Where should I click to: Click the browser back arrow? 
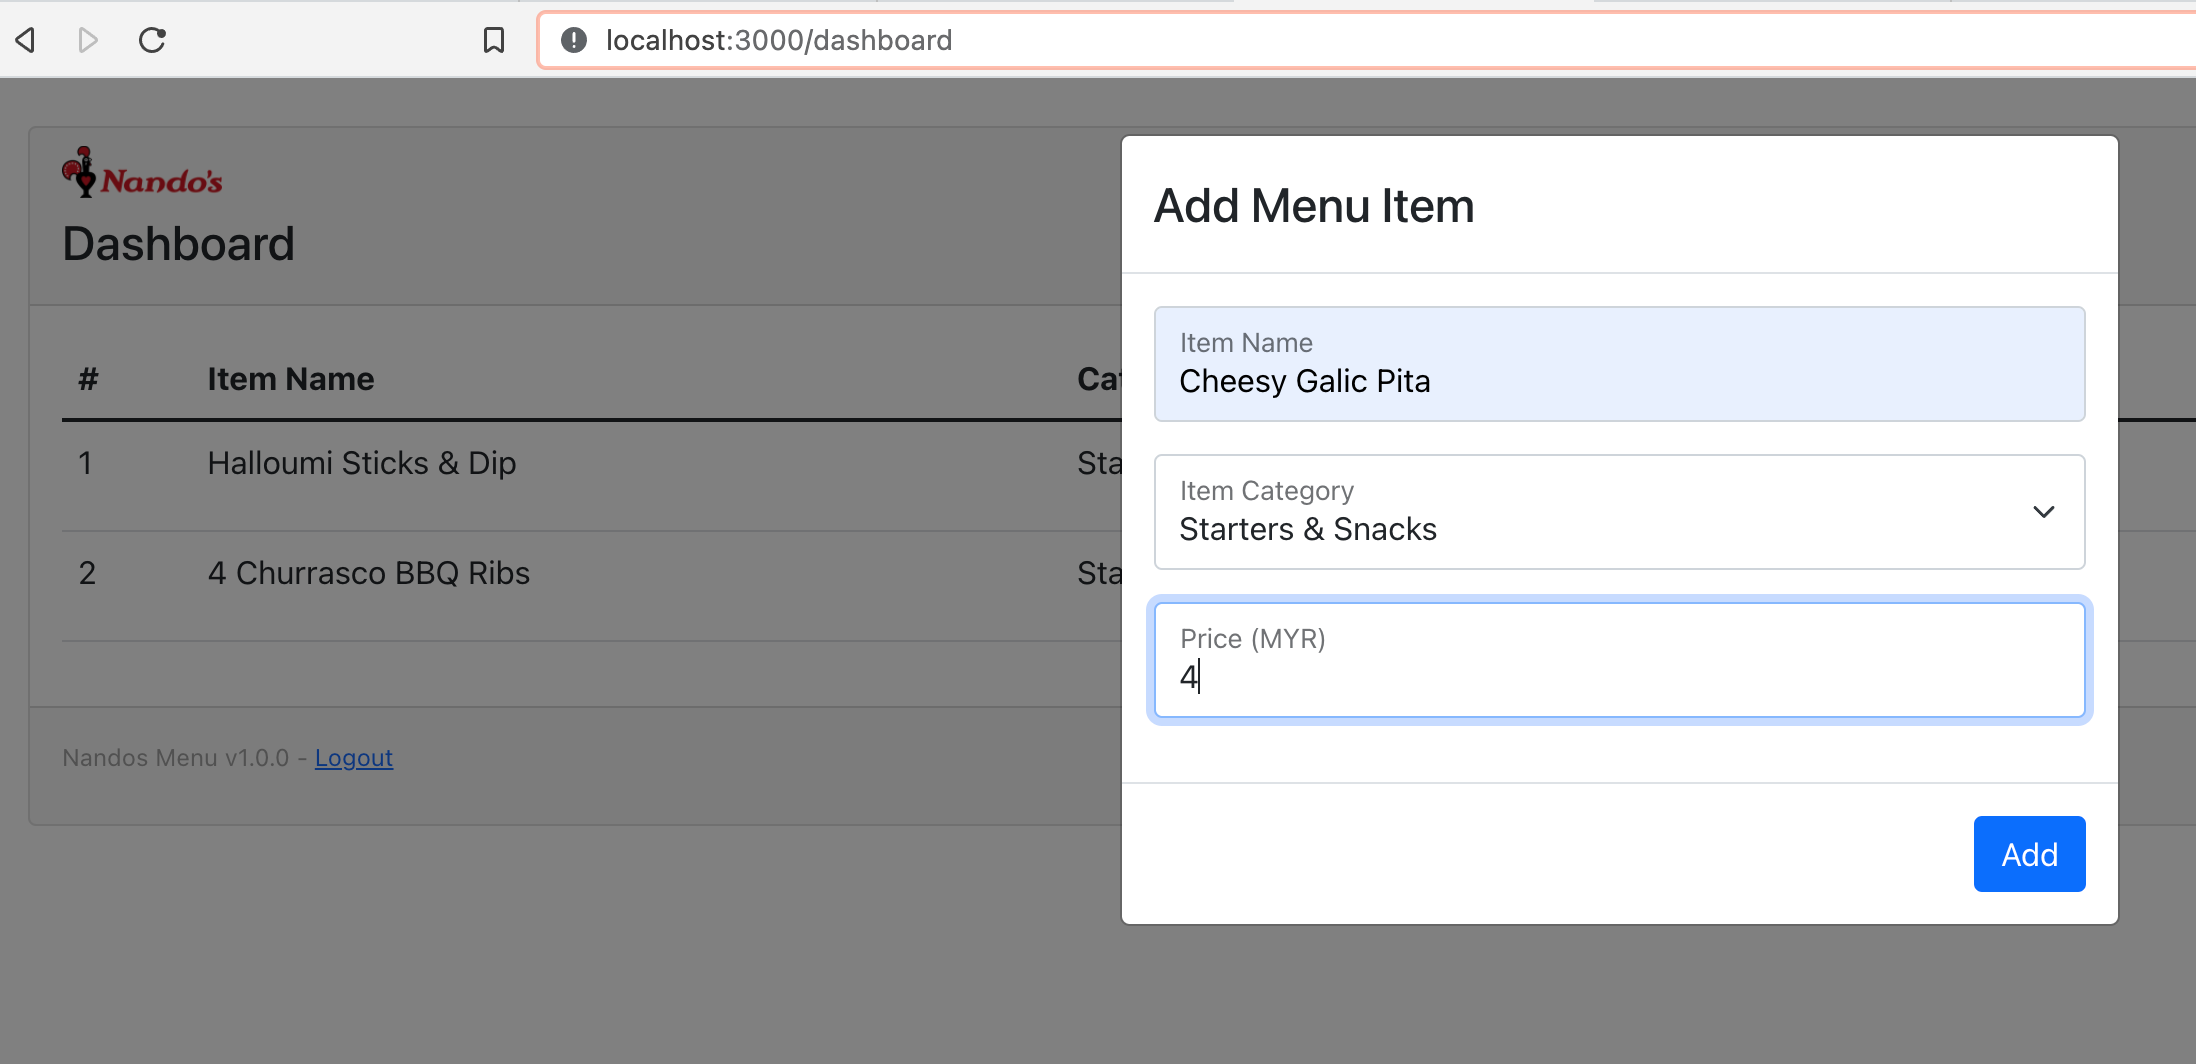tap(26, 40)
